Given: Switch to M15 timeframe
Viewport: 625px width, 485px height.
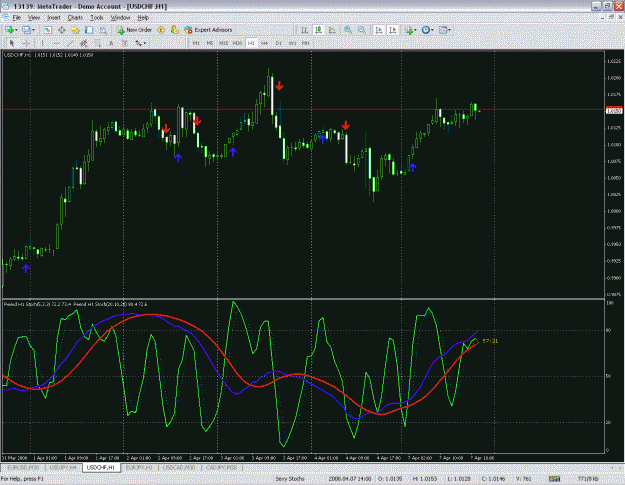Looking at the screenshot, I should tap(224, 43).
